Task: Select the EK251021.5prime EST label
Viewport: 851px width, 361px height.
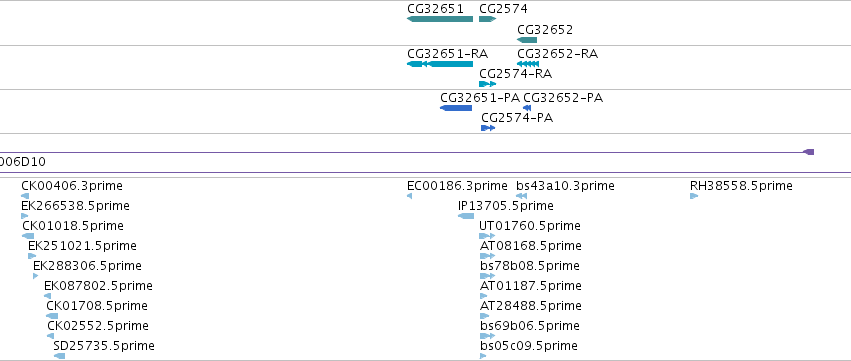Action: click(x=82, y=246)
